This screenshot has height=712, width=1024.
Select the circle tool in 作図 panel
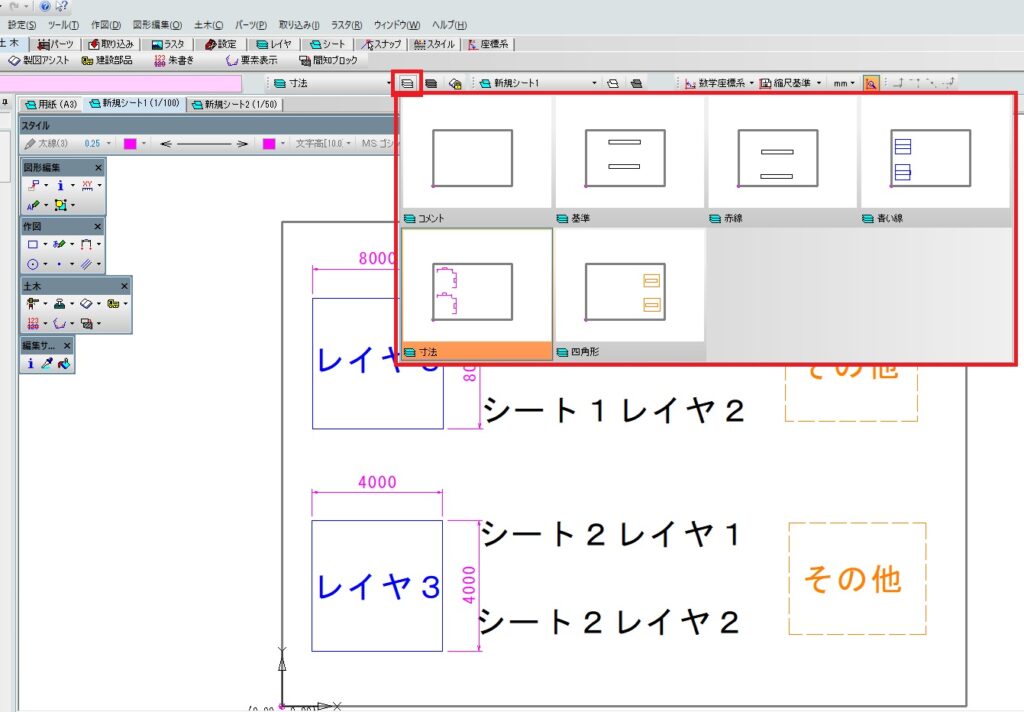33,265
